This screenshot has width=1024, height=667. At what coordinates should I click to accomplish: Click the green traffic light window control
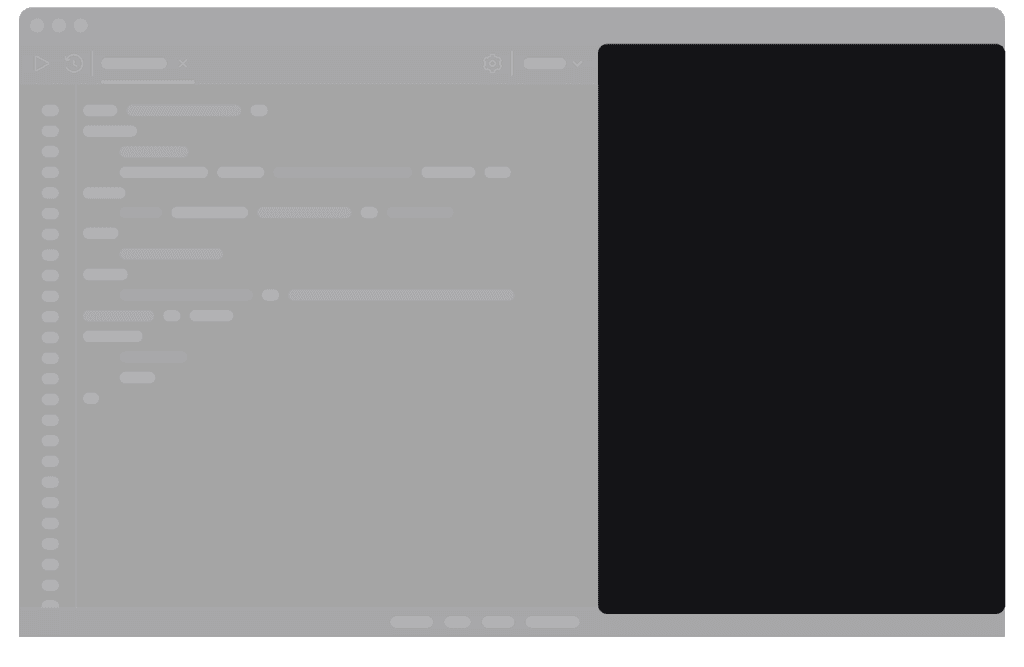pyautogui.click(x=79, y=25)
